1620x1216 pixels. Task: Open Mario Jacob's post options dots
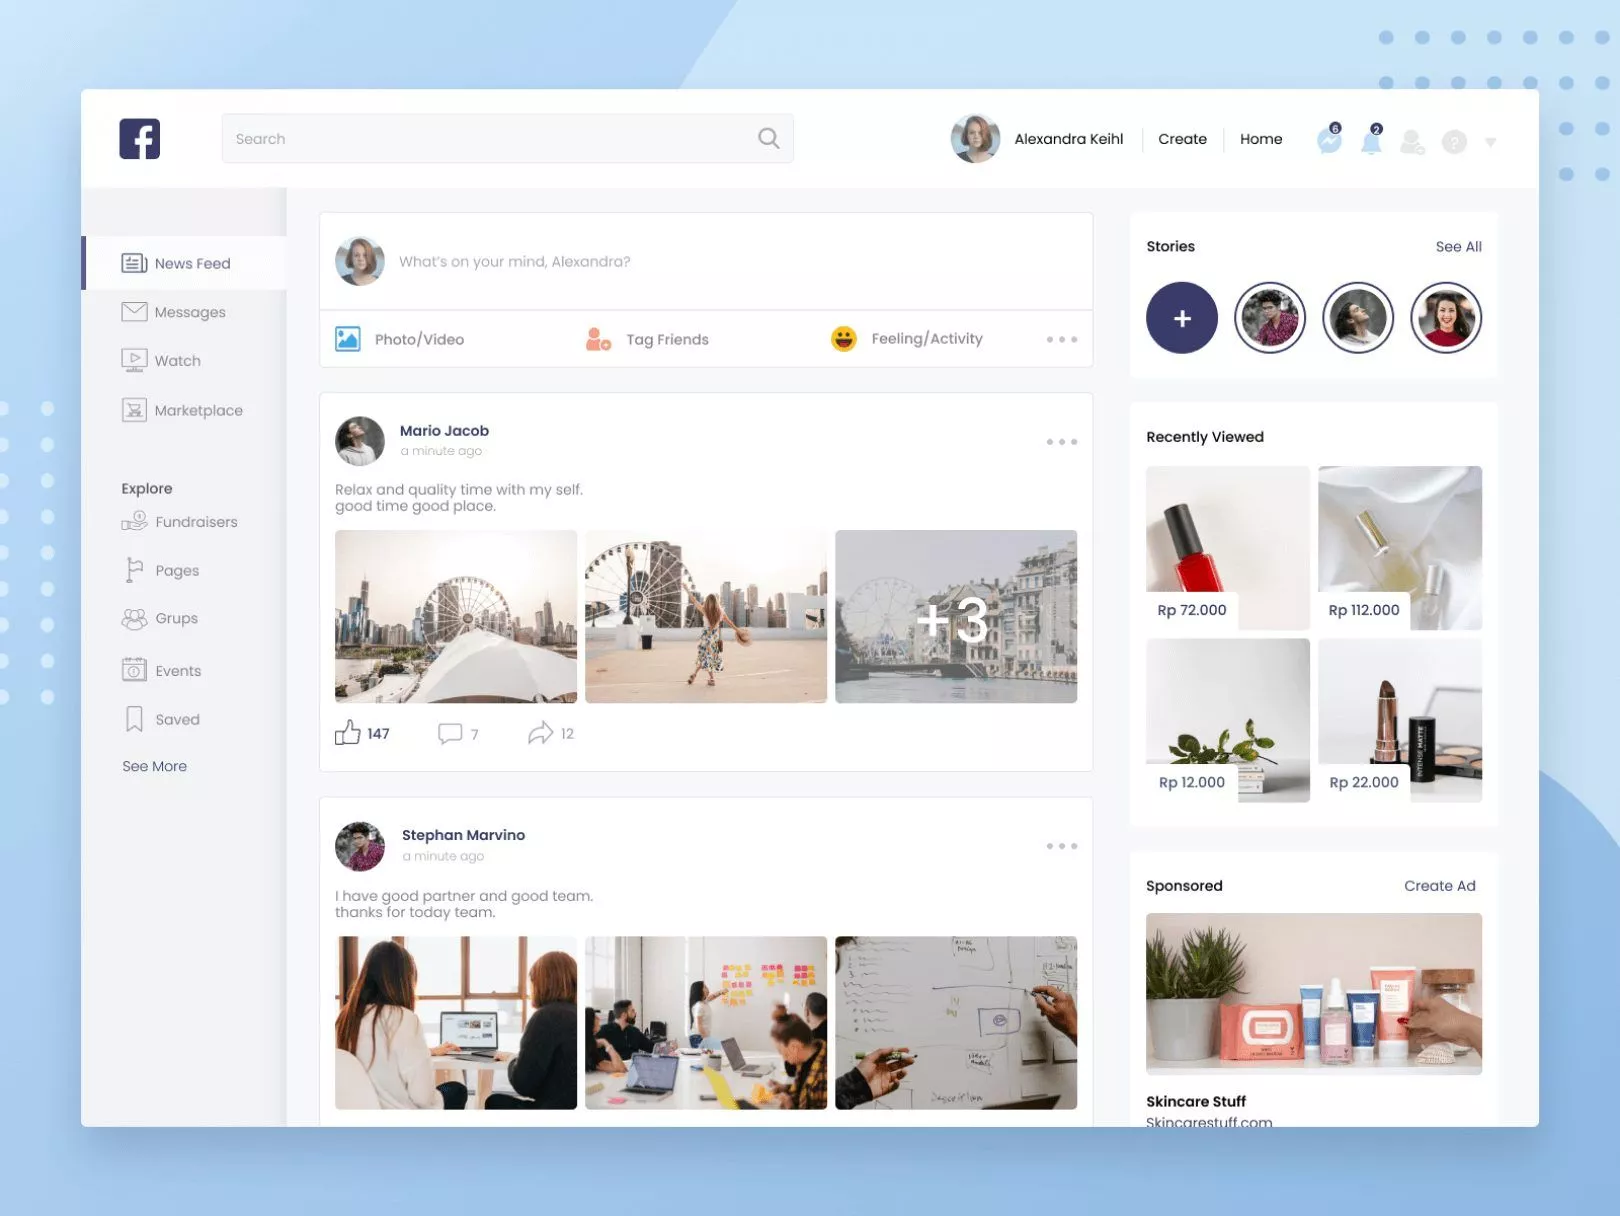click(1061, 441)
